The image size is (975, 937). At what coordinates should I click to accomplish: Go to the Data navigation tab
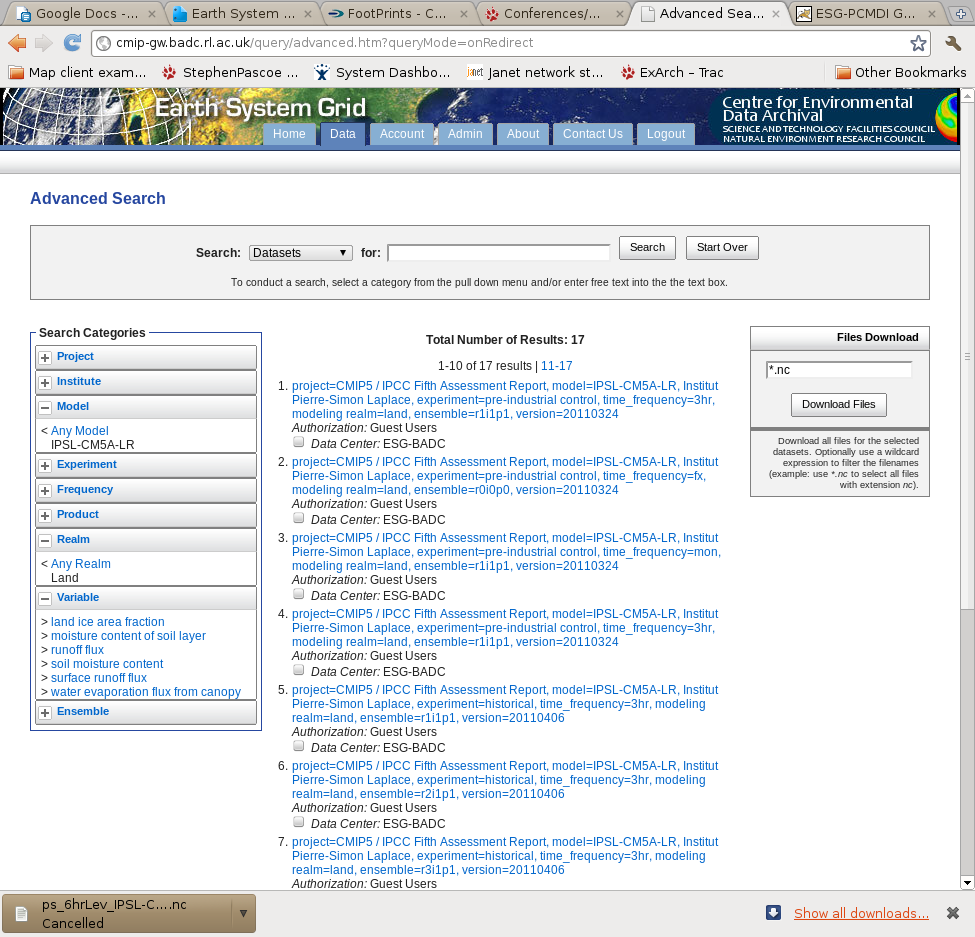pyautogui.click(x=343, y=134)
